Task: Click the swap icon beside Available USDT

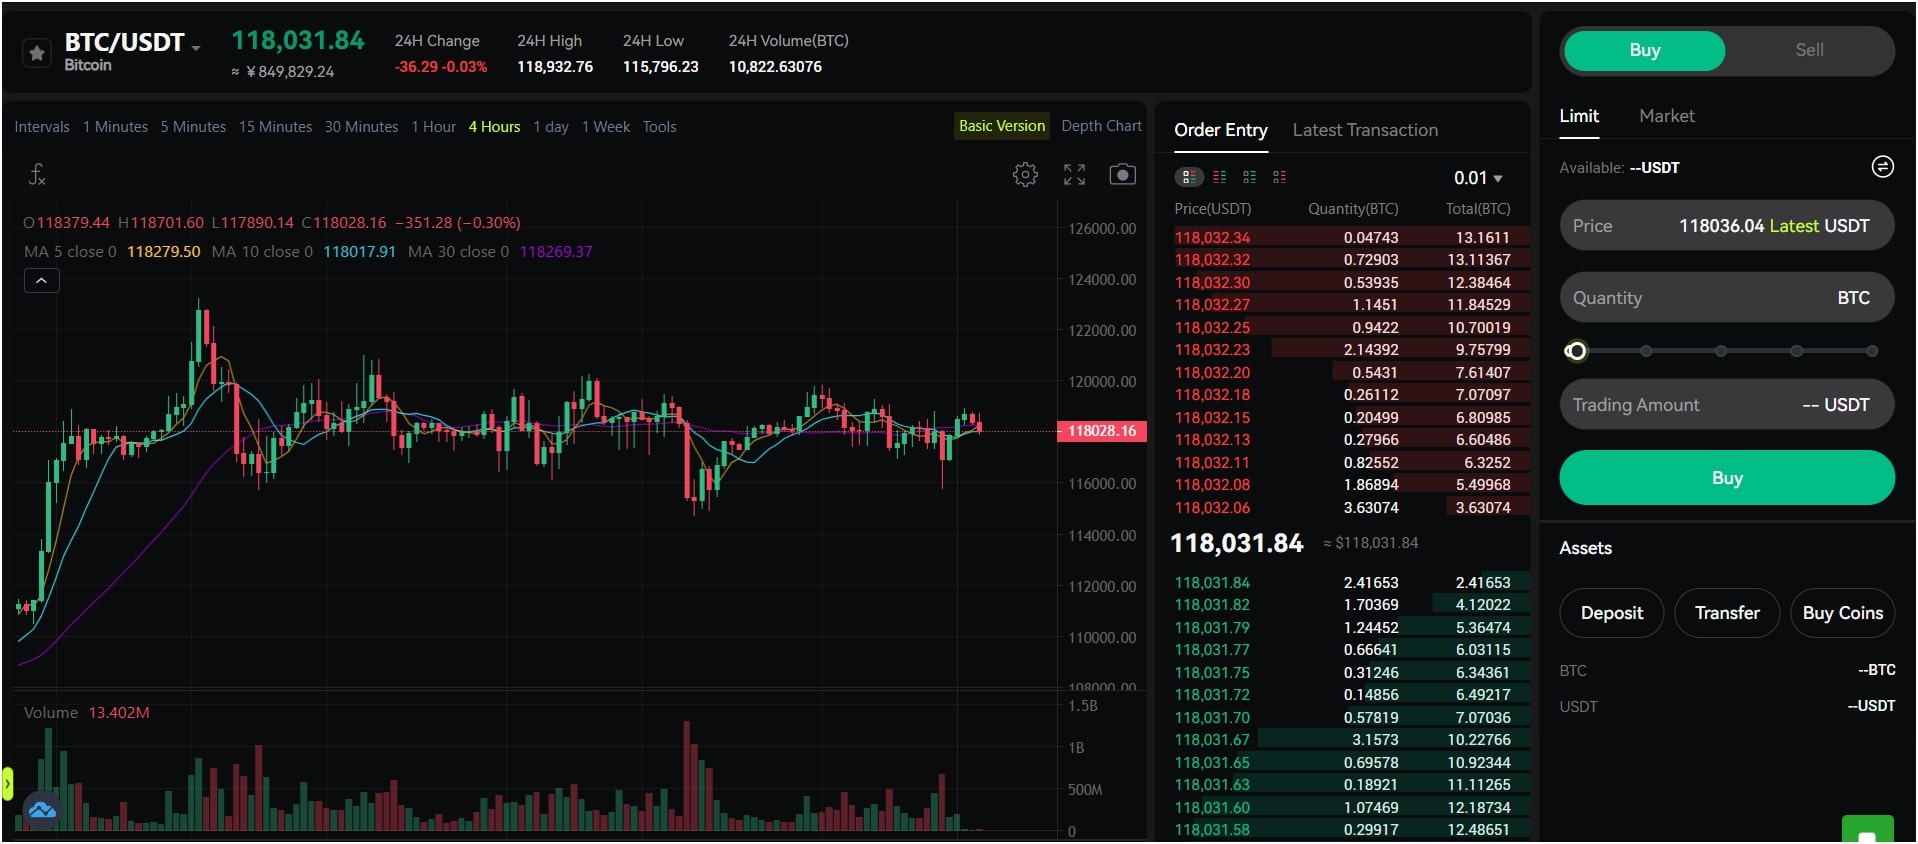Action: (x=1882, y=167)
